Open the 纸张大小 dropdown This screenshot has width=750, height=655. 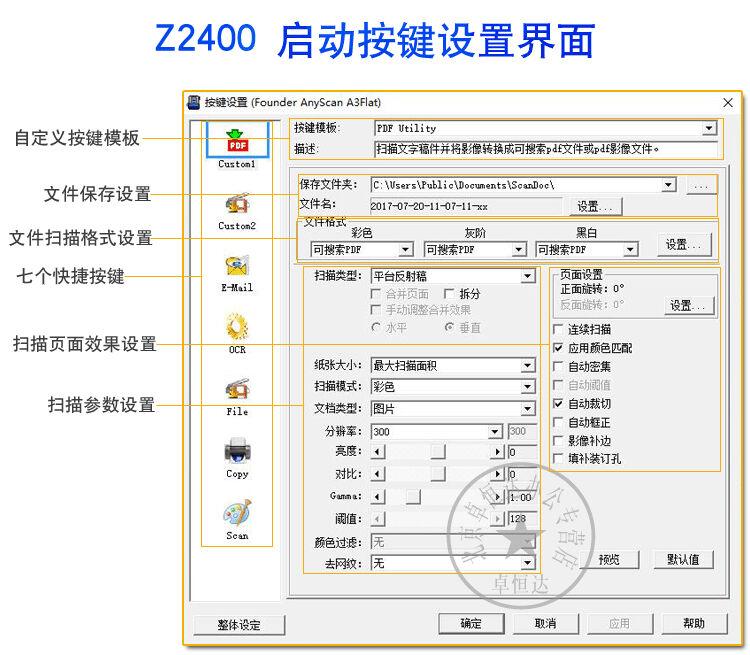528,366
